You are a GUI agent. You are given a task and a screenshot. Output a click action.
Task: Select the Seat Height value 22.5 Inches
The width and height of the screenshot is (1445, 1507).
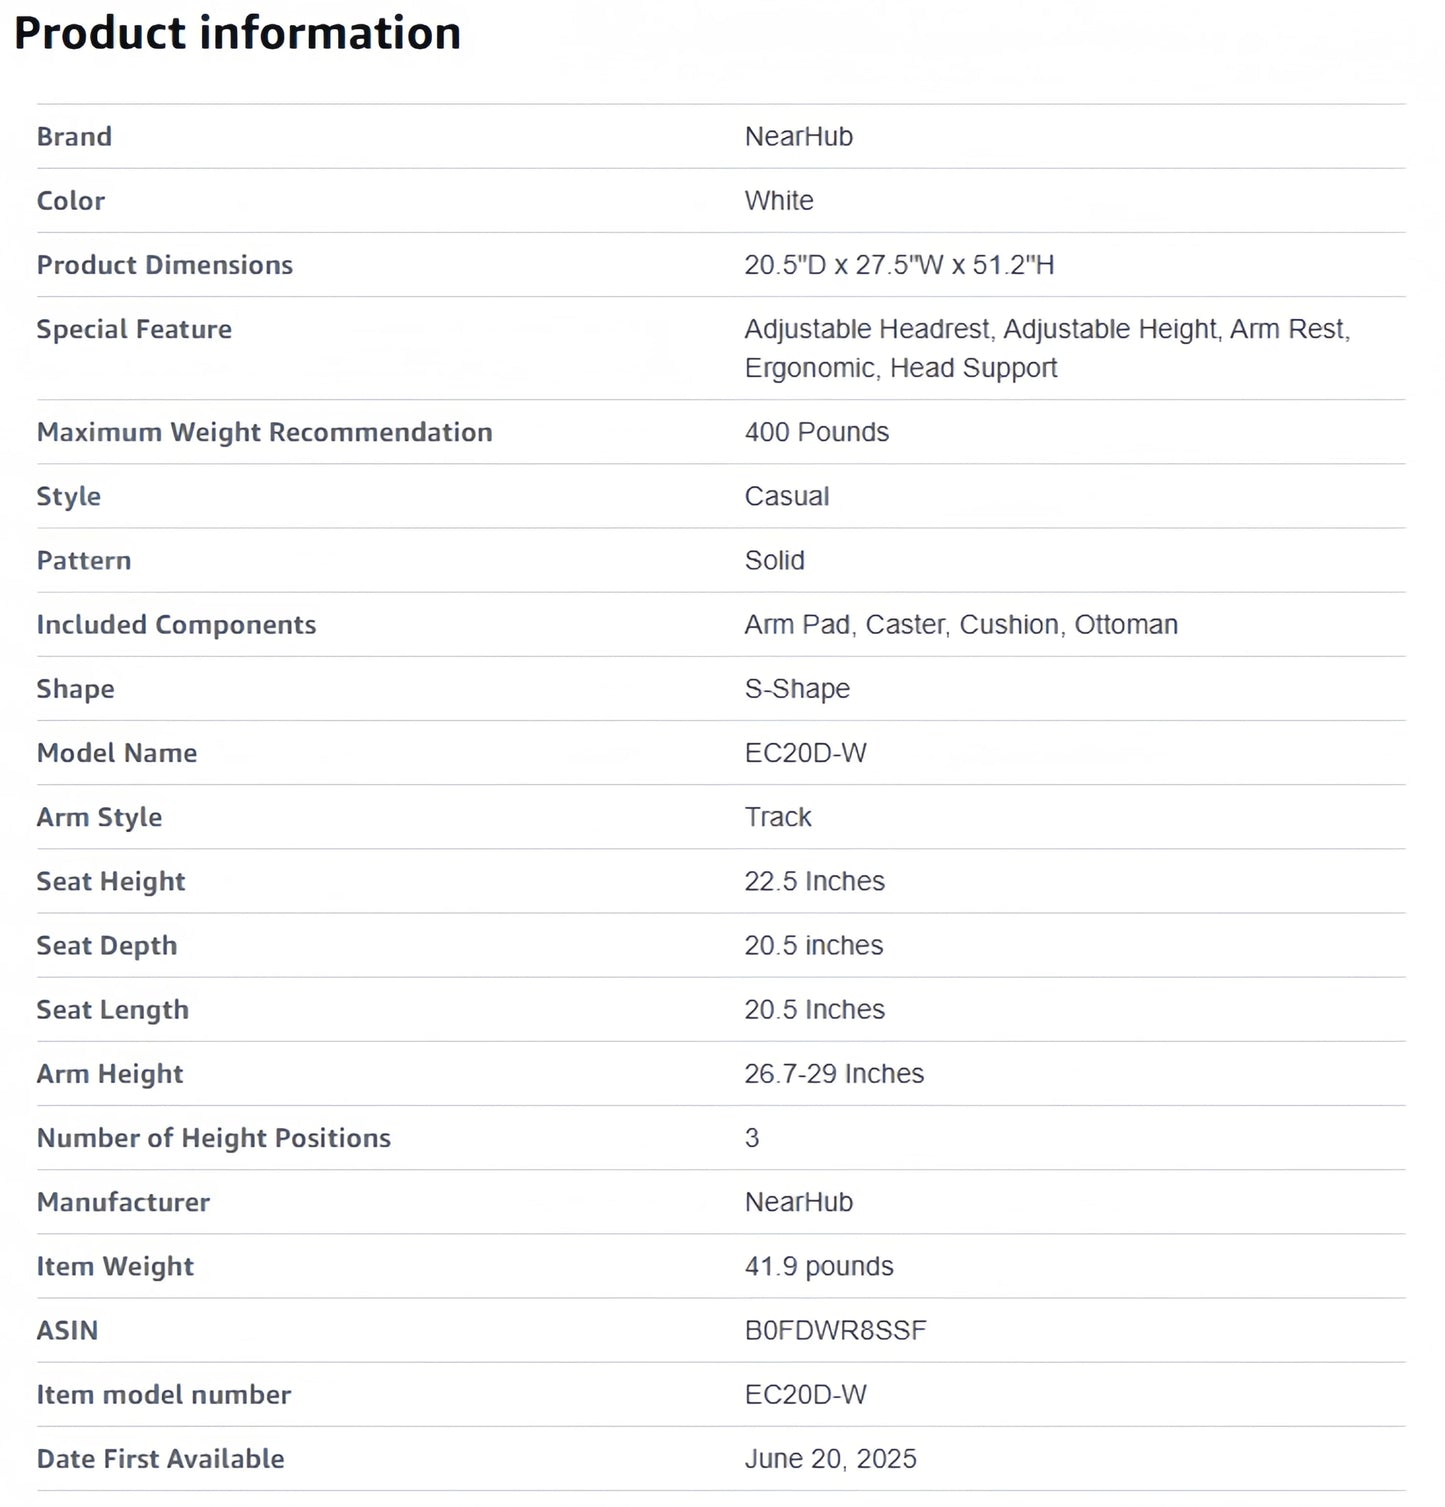pyautogui.click(x=814, y=881)
